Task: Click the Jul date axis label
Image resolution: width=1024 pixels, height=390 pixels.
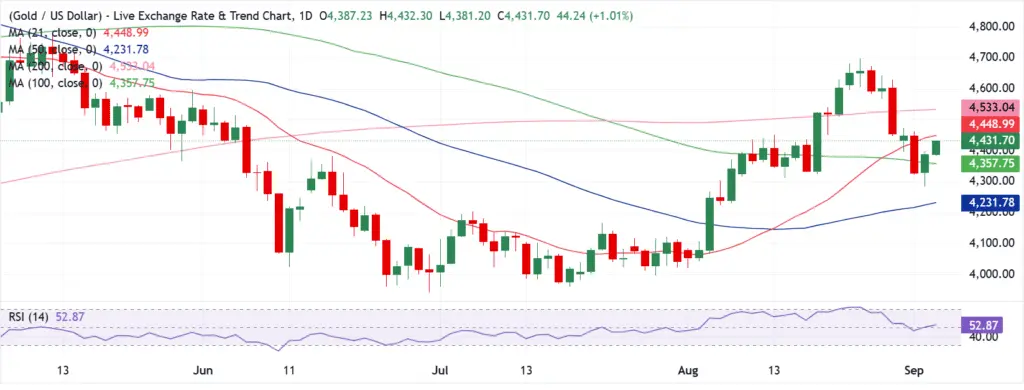Action: (x=441, y=371)
